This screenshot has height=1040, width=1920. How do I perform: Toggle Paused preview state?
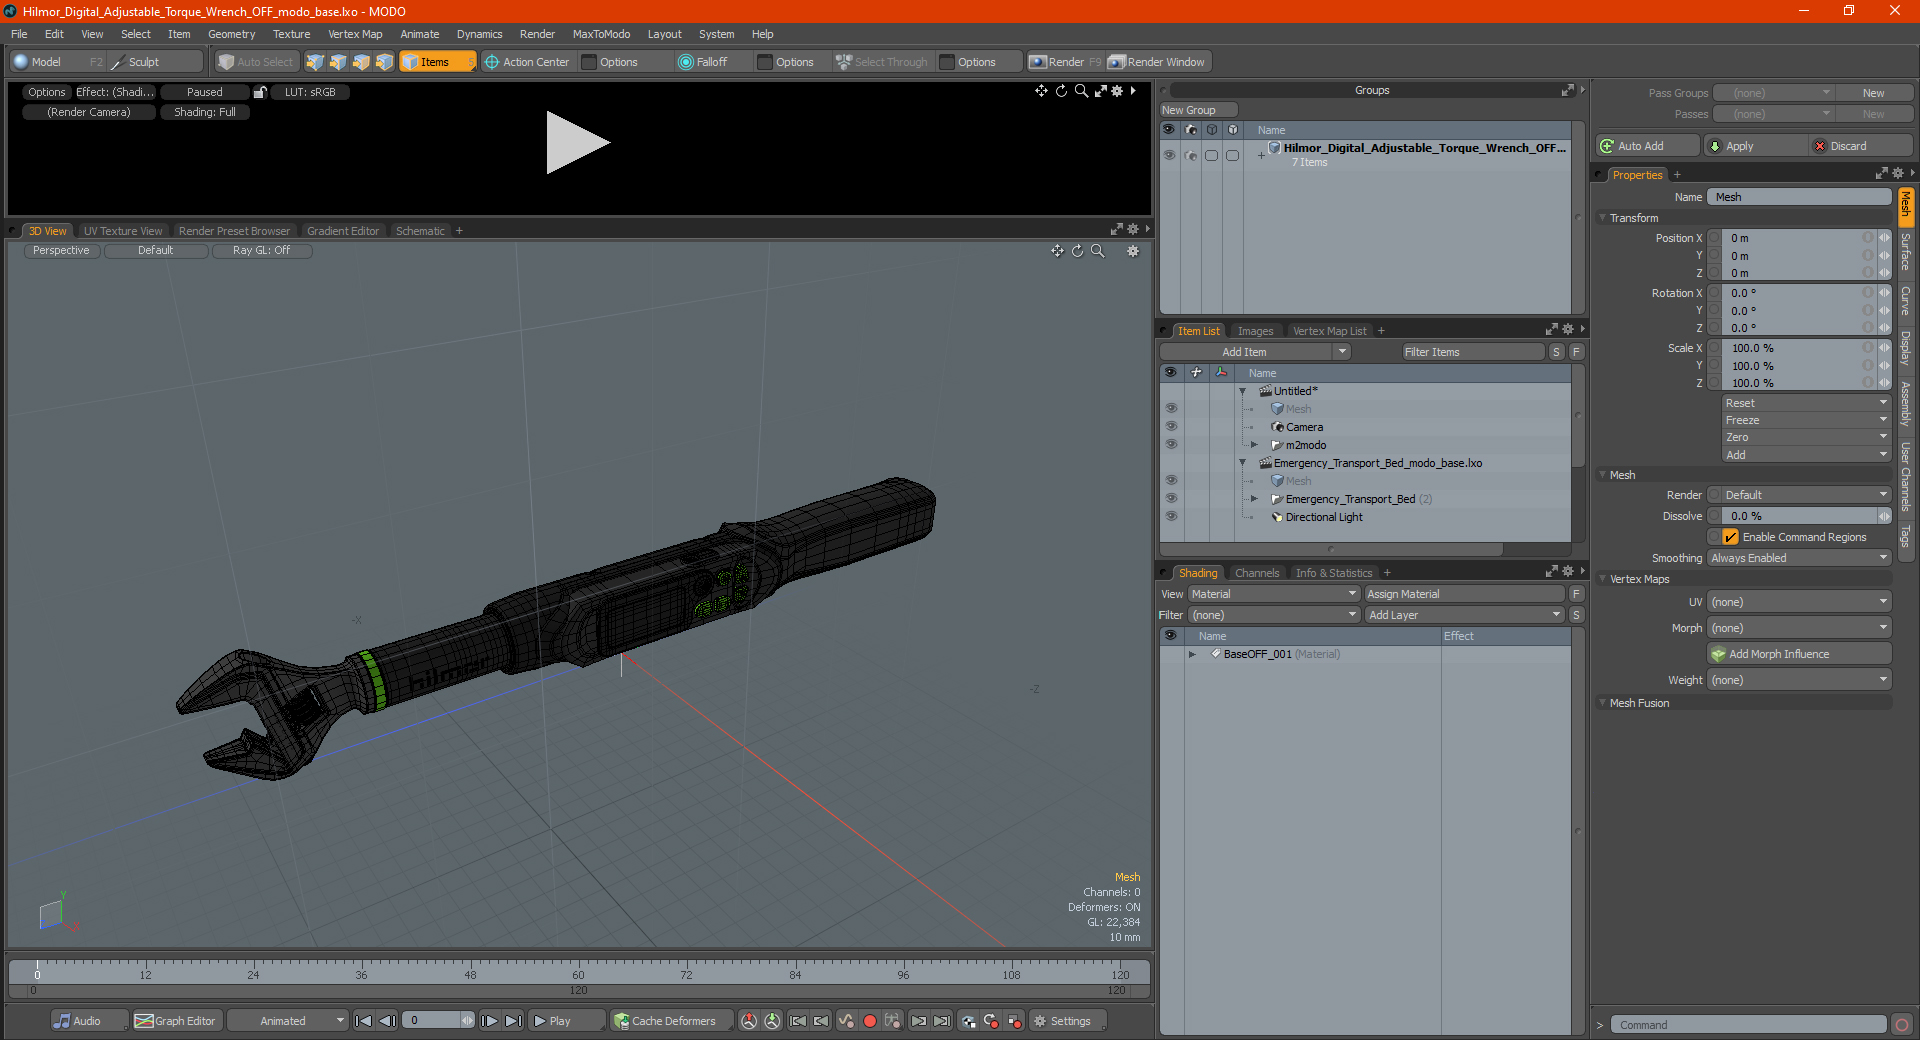(x=205, y=92)
